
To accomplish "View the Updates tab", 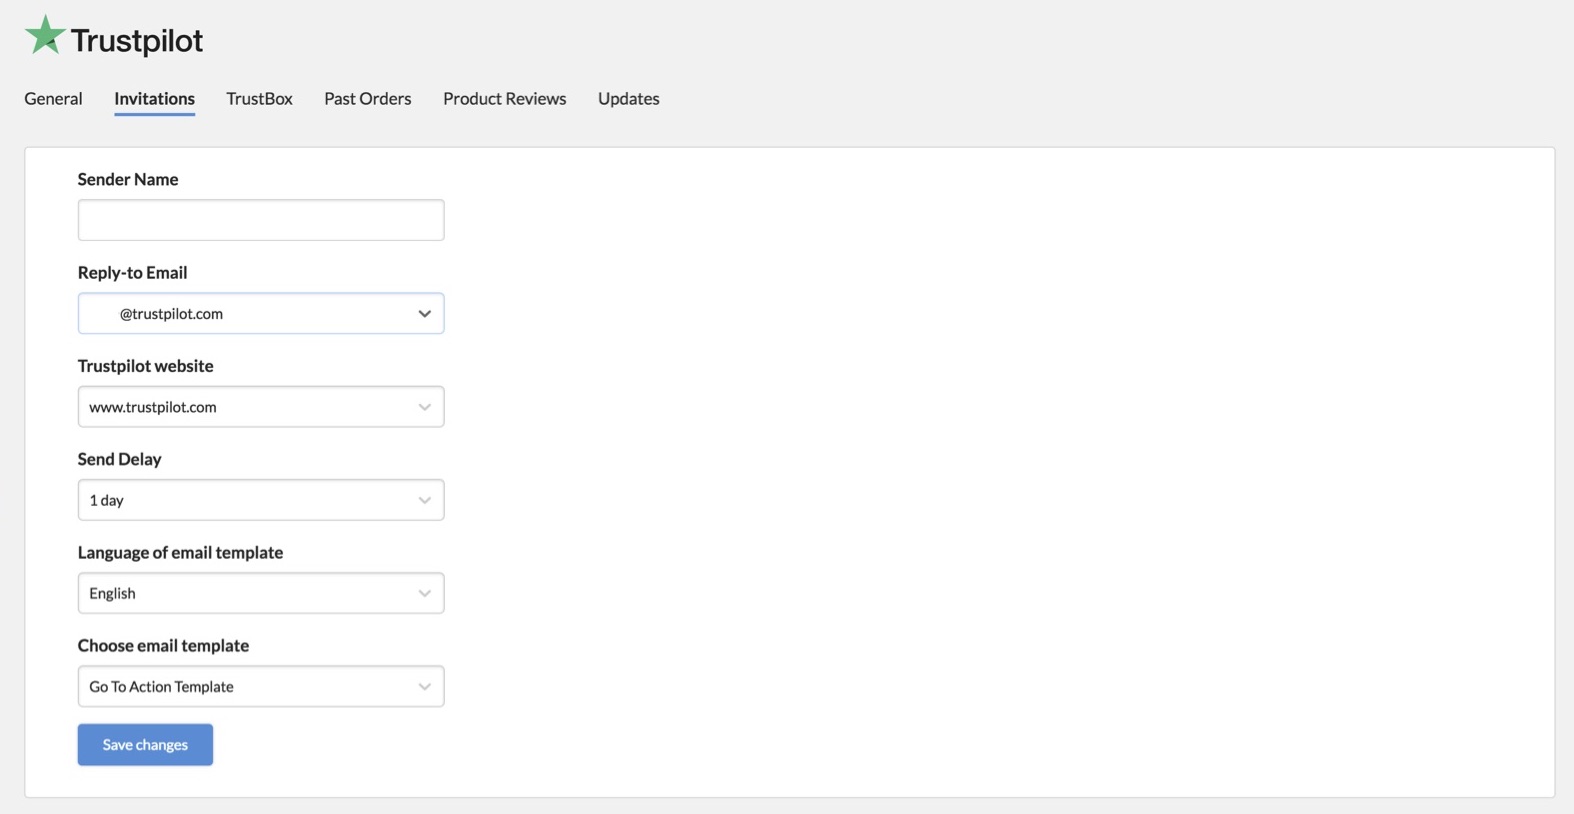I will click(x=628, y=98).
